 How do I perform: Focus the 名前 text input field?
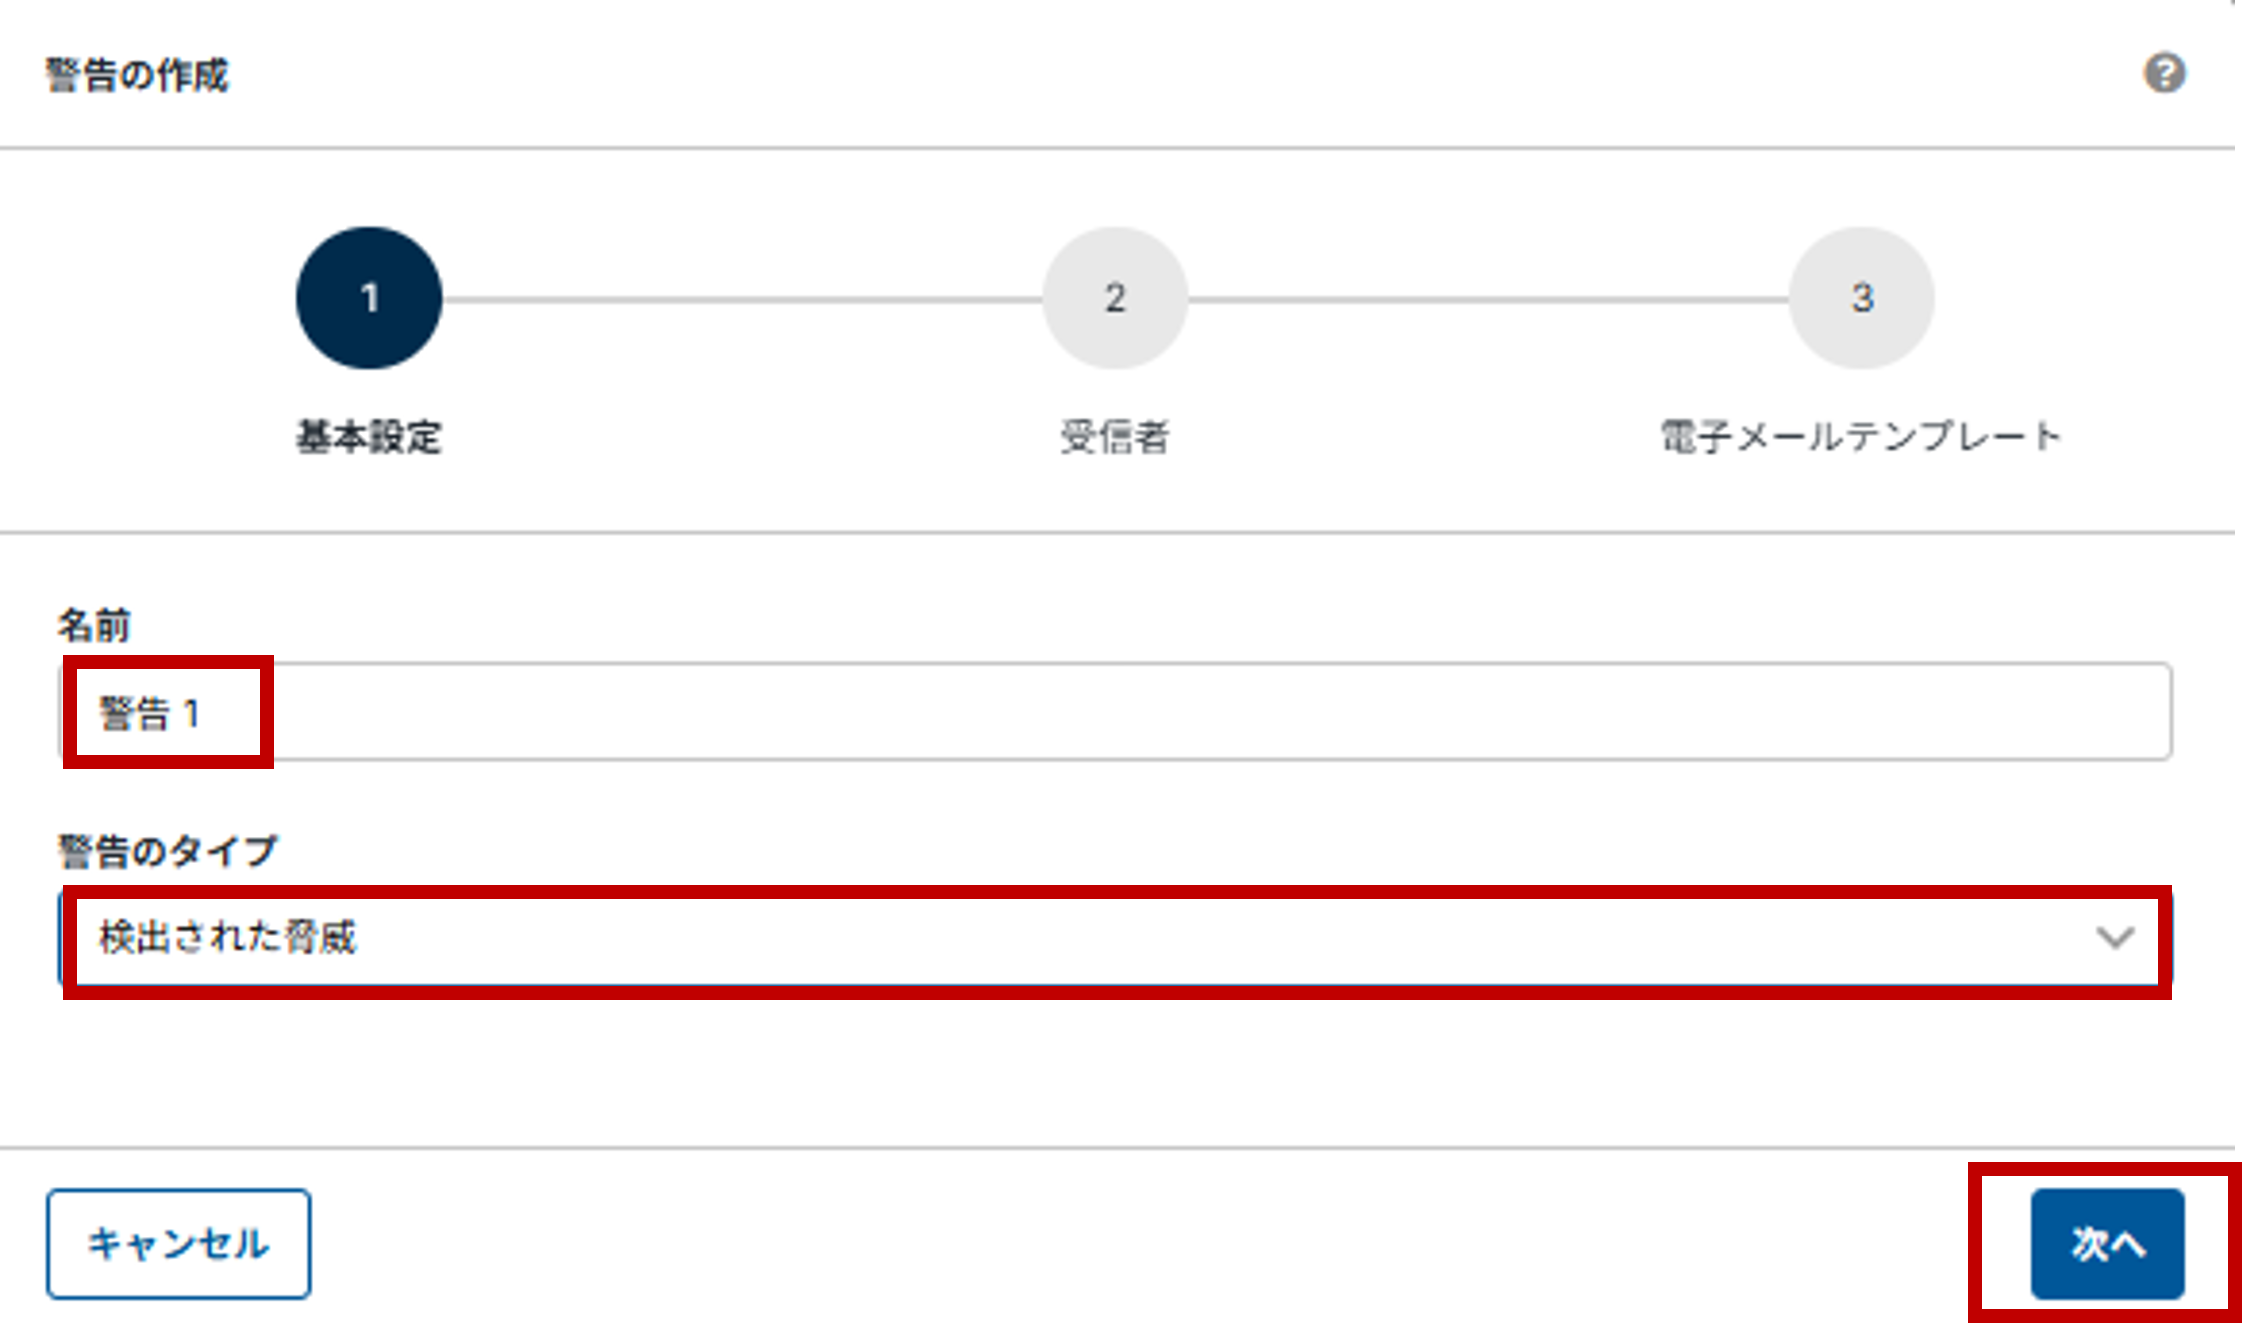click(1200, 712)
